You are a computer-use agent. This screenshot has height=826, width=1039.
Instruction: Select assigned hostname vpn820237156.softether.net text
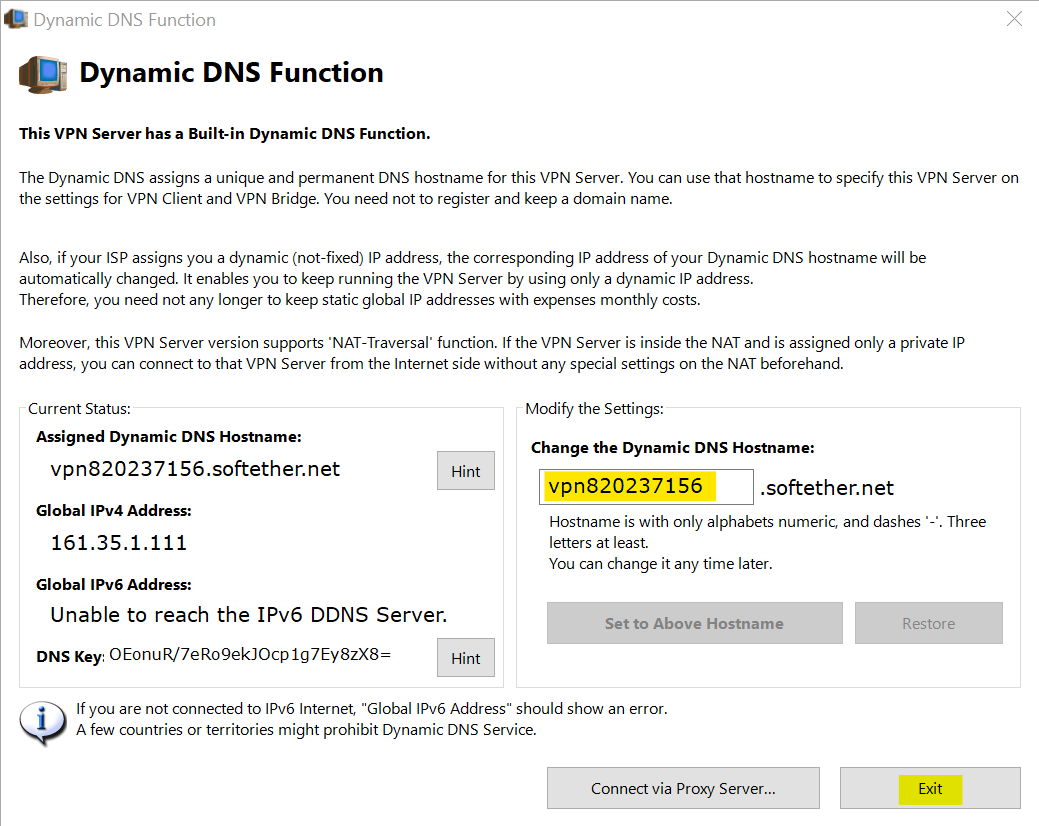pos(195,469)
